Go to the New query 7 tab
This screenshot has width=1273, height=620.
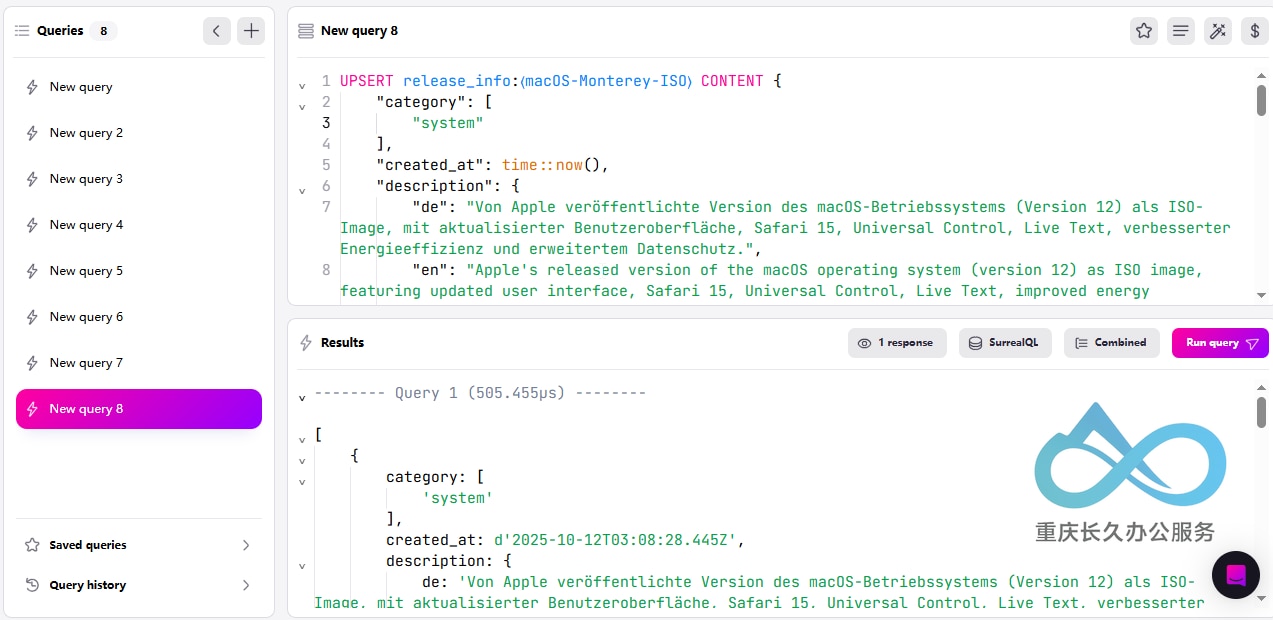[x=139, y=363]
